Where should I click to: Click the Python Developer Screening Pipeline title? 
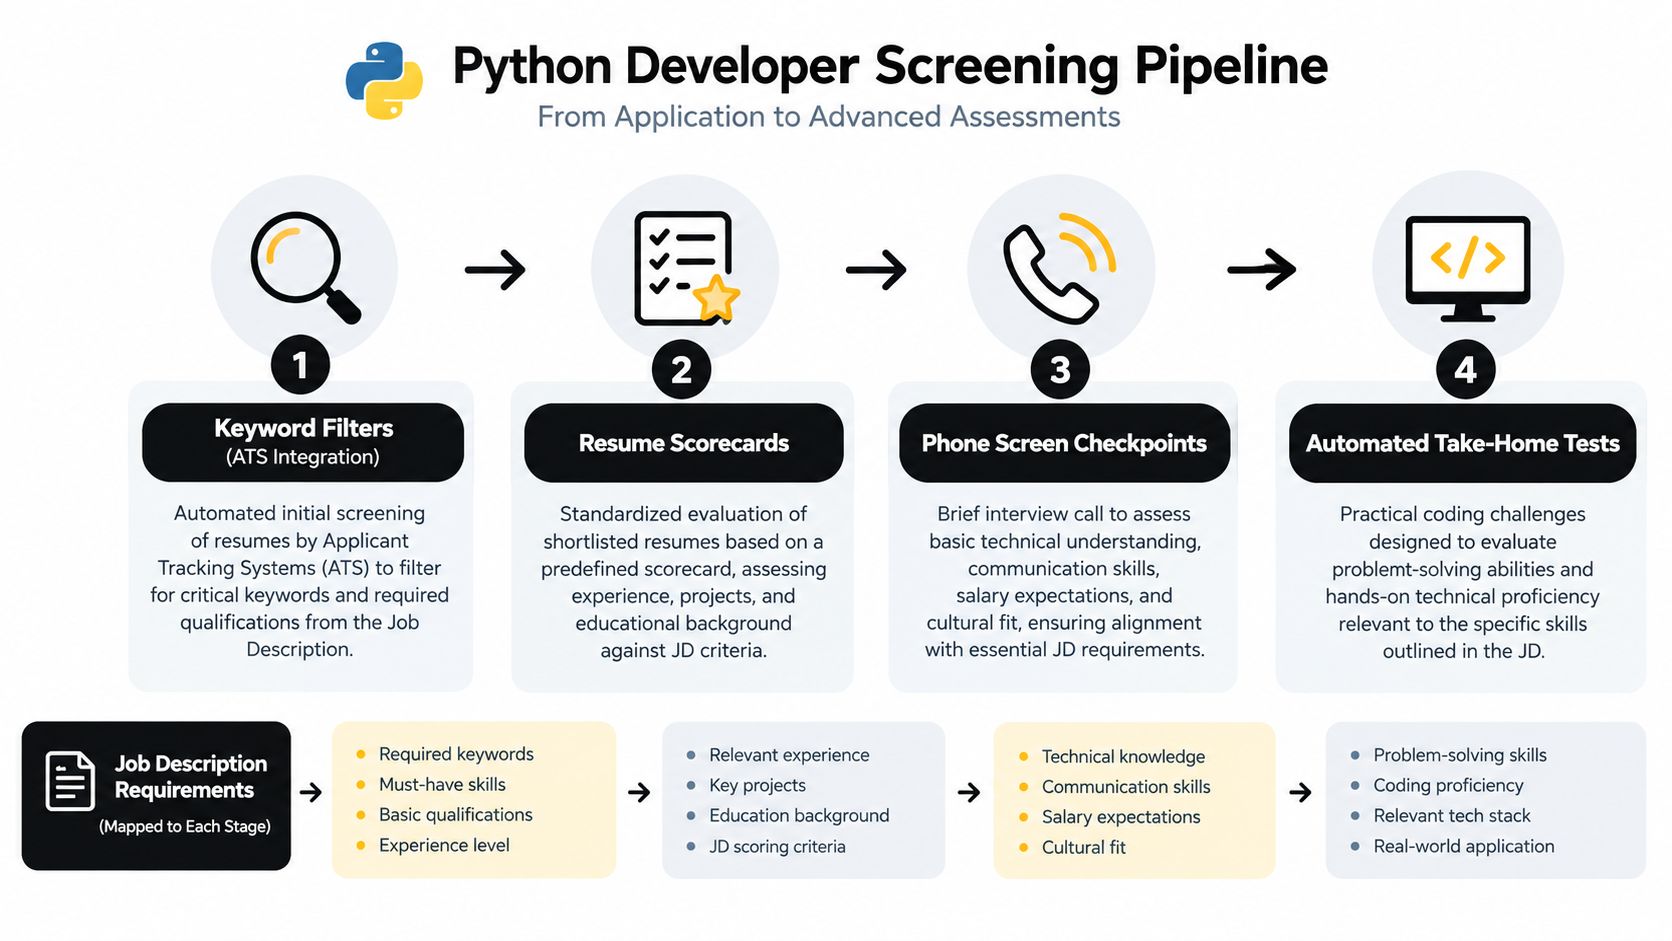click(890, 66)
